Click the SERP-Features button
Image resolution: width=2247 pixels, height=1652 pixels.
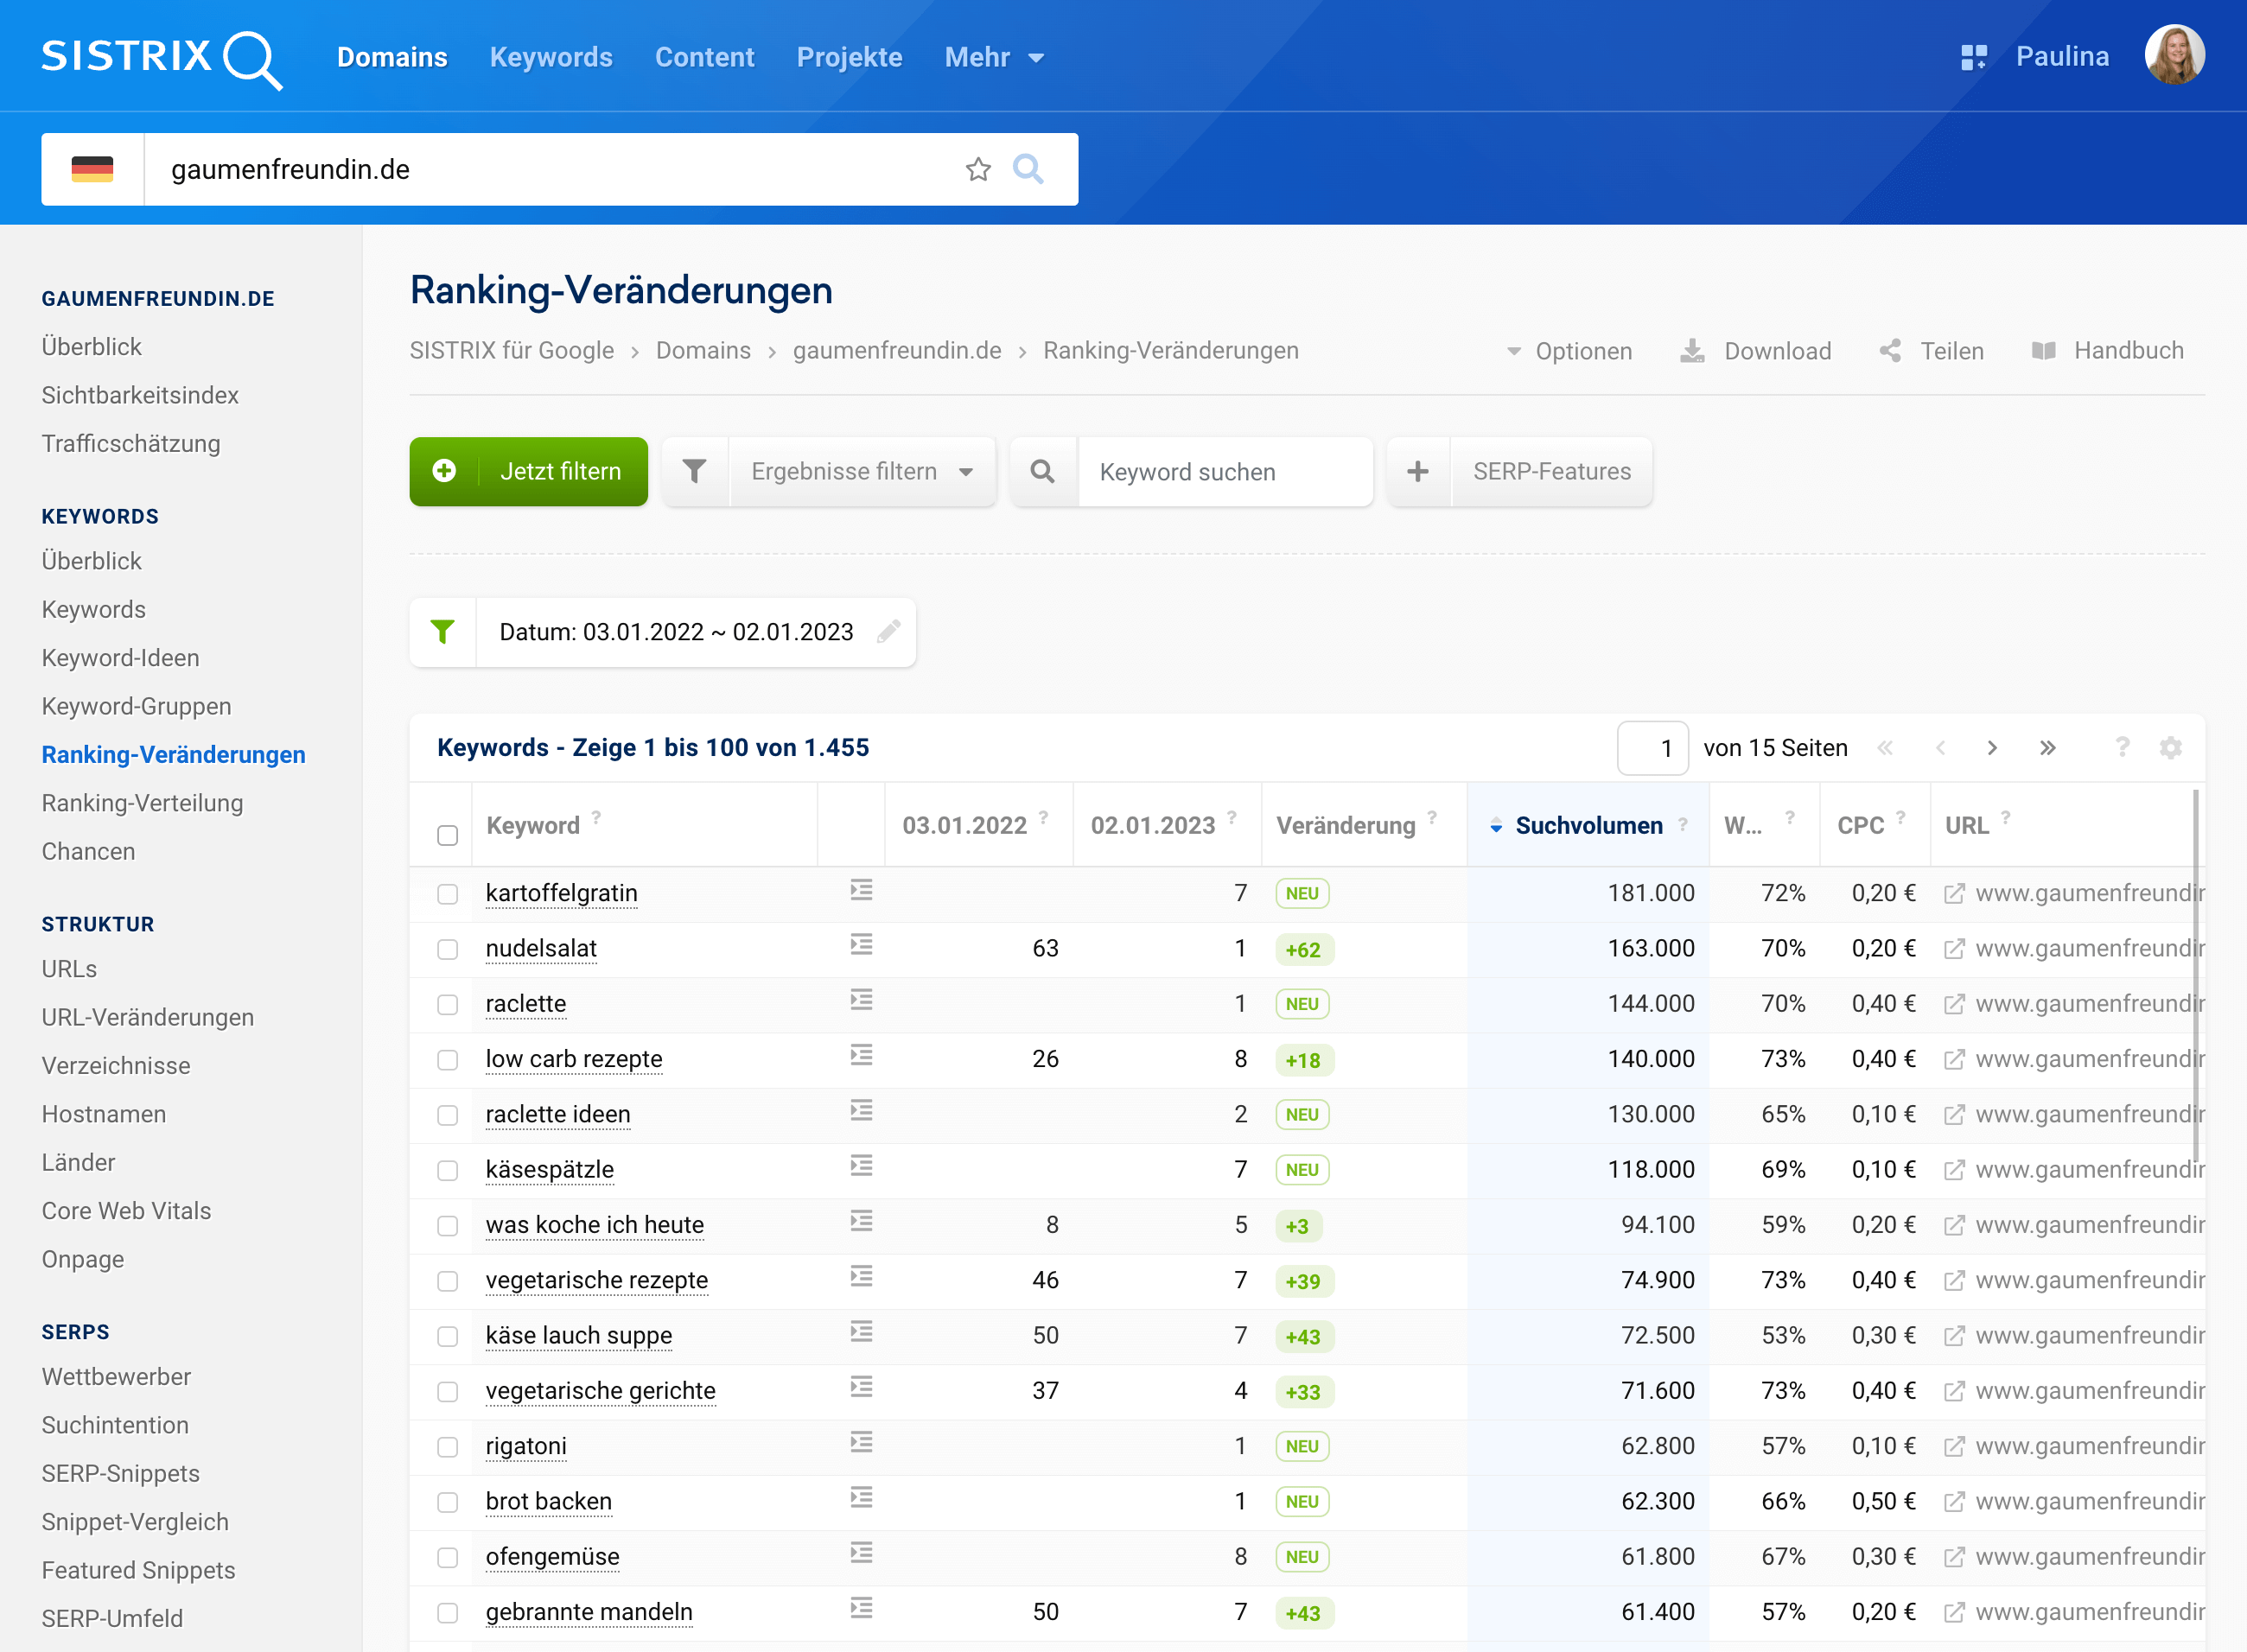(x=1551, y=471)
